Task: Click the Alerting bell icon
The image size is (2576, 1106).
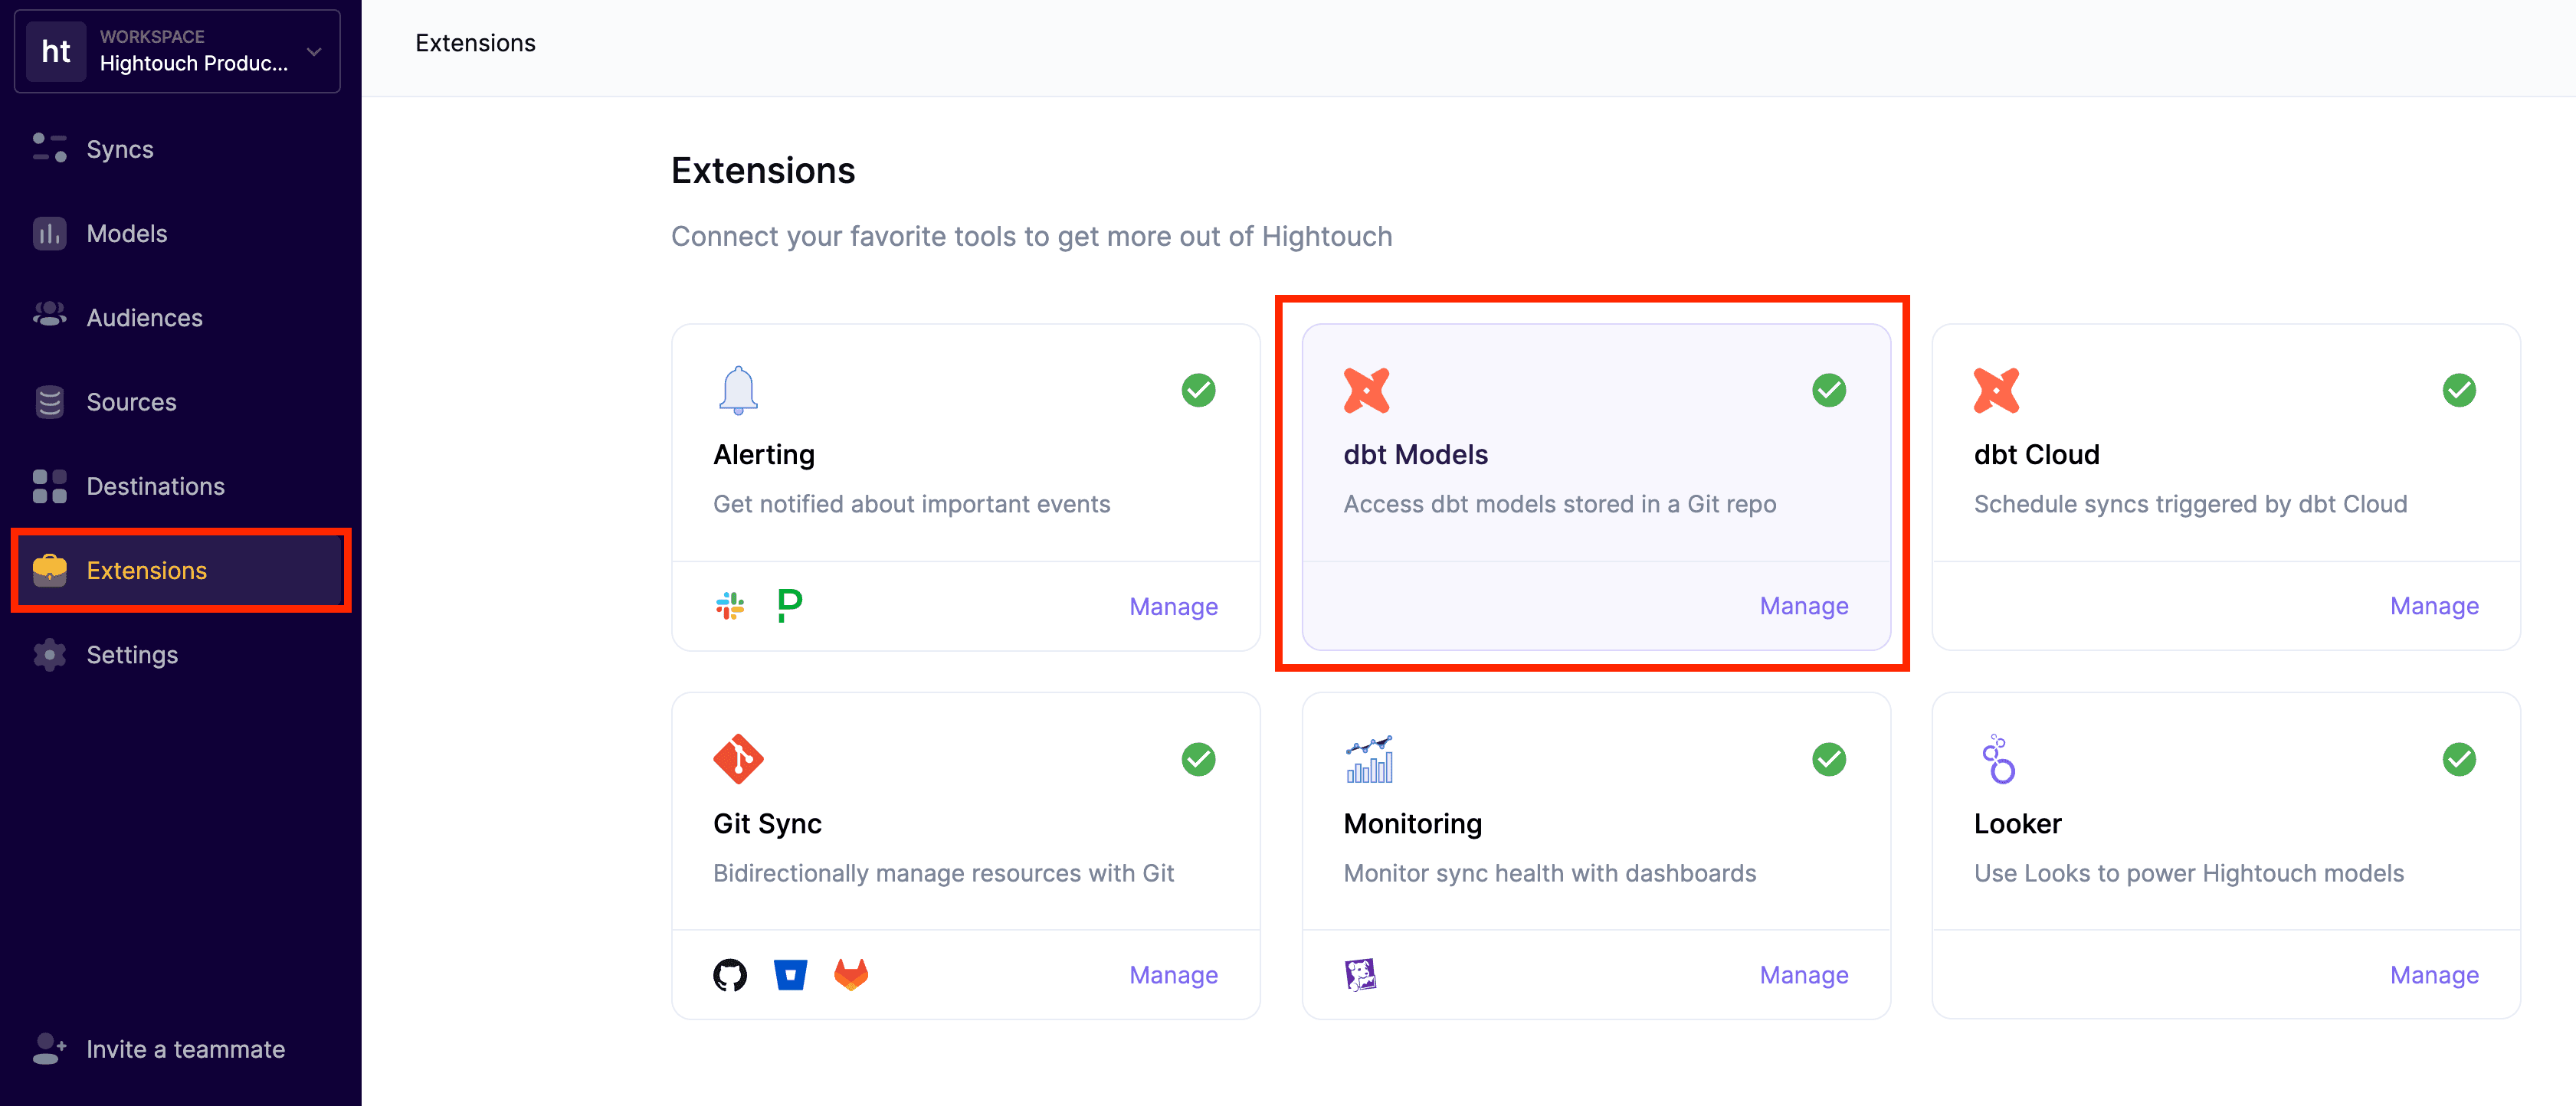Action: click(738, 390)
